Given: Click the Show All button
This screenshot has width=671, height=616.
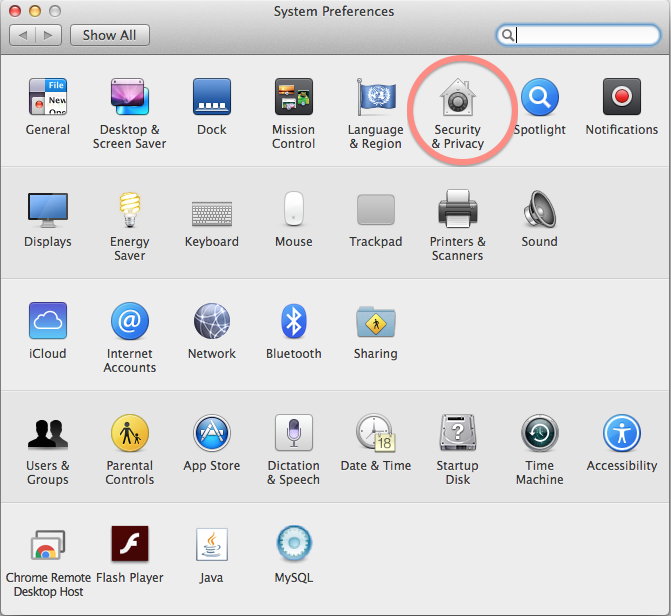Looking at the screenshot, I should point(110,35).
